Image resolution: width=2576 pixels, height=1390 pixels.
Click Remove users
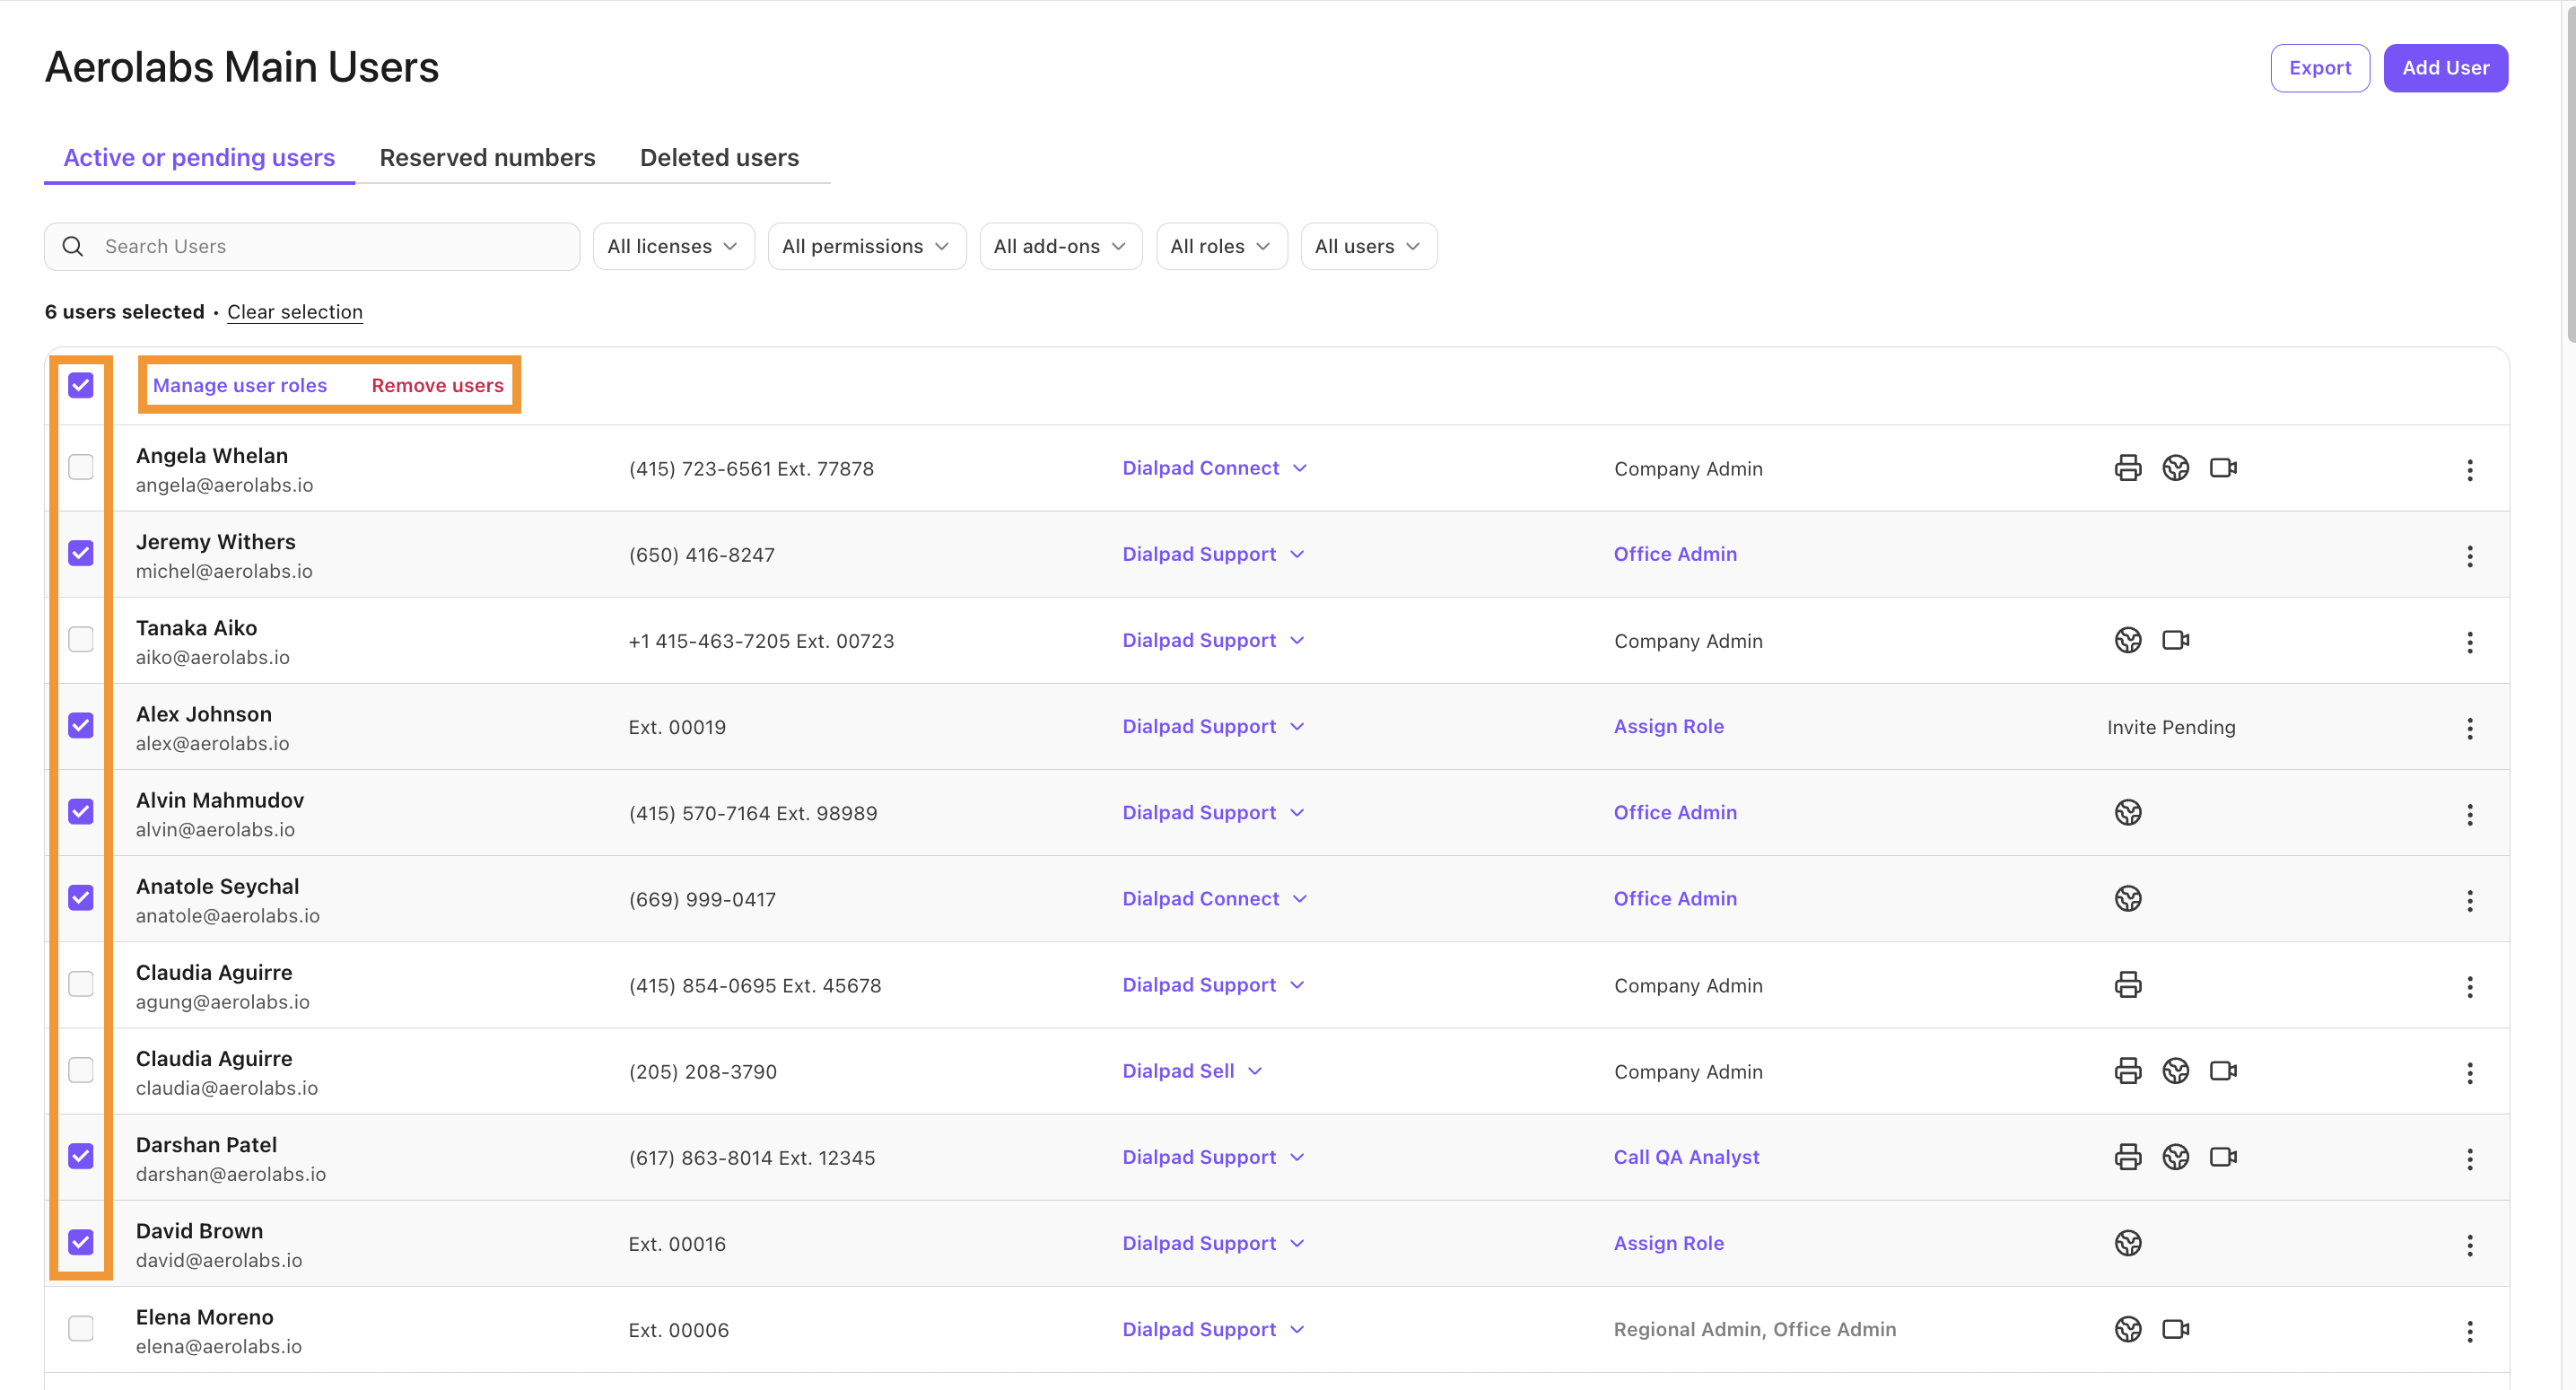coord(437,385)
